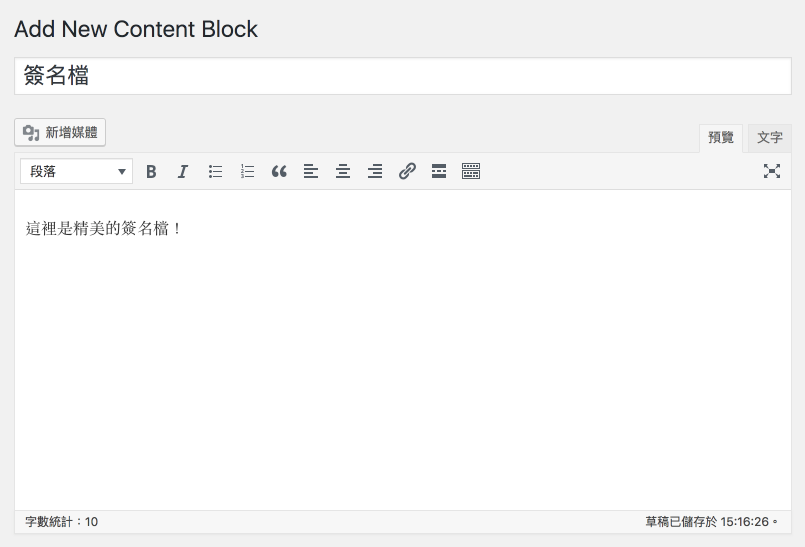The height and width of the screenshot is (547, 805).
Task: Insert a bulleted list
Action: pyautogui.click(x=215, y=171)
